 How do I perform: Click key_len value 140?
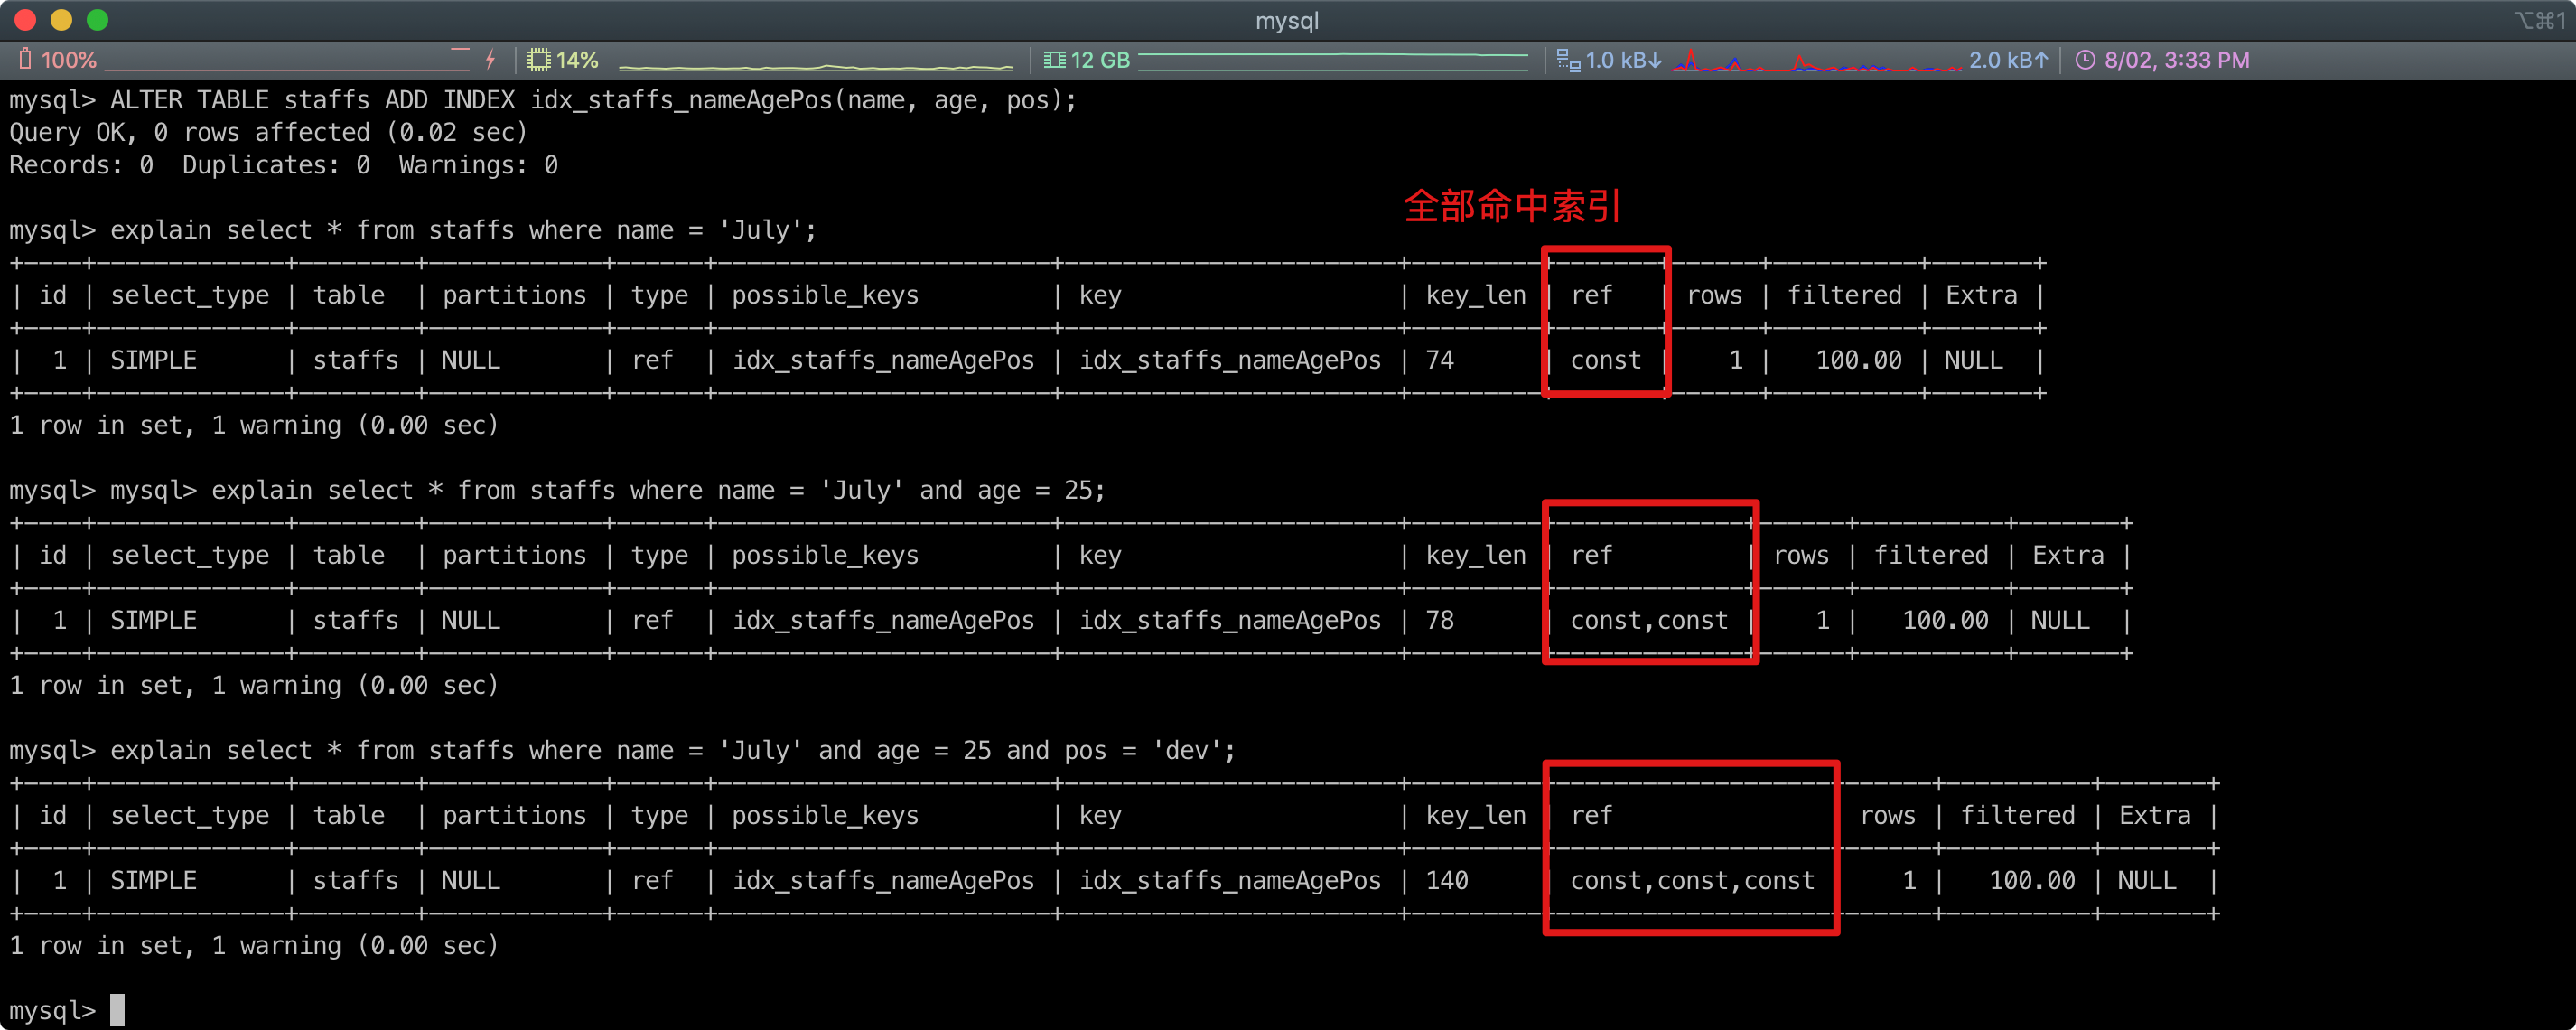click(1446, 880)
